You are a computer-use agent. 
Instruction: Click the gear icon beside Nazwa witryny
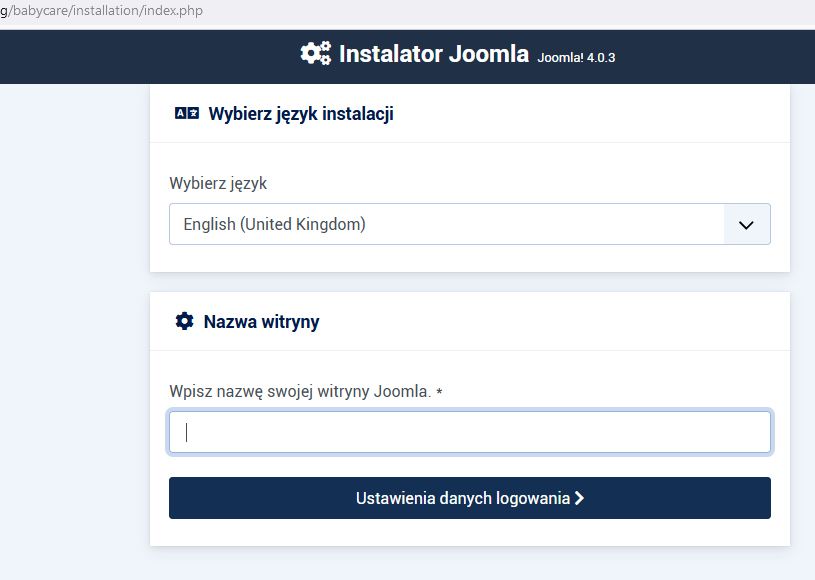point(184,321)
